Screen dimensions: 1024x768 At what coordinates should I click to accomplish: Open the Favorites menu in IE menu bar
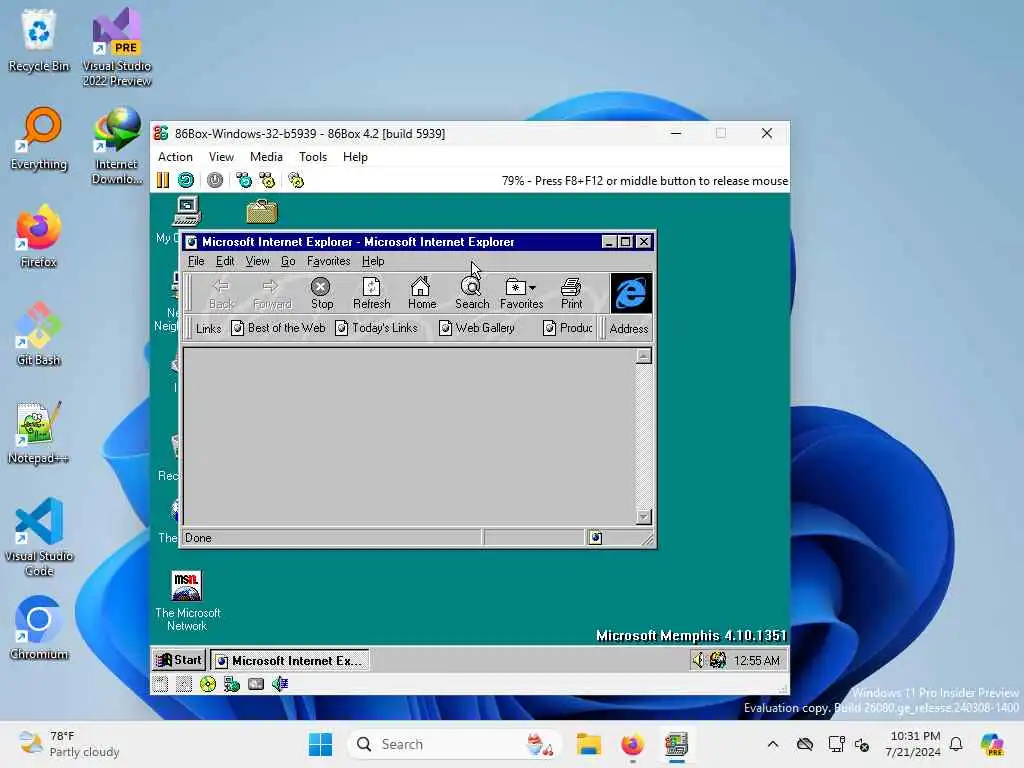(328, 261)
